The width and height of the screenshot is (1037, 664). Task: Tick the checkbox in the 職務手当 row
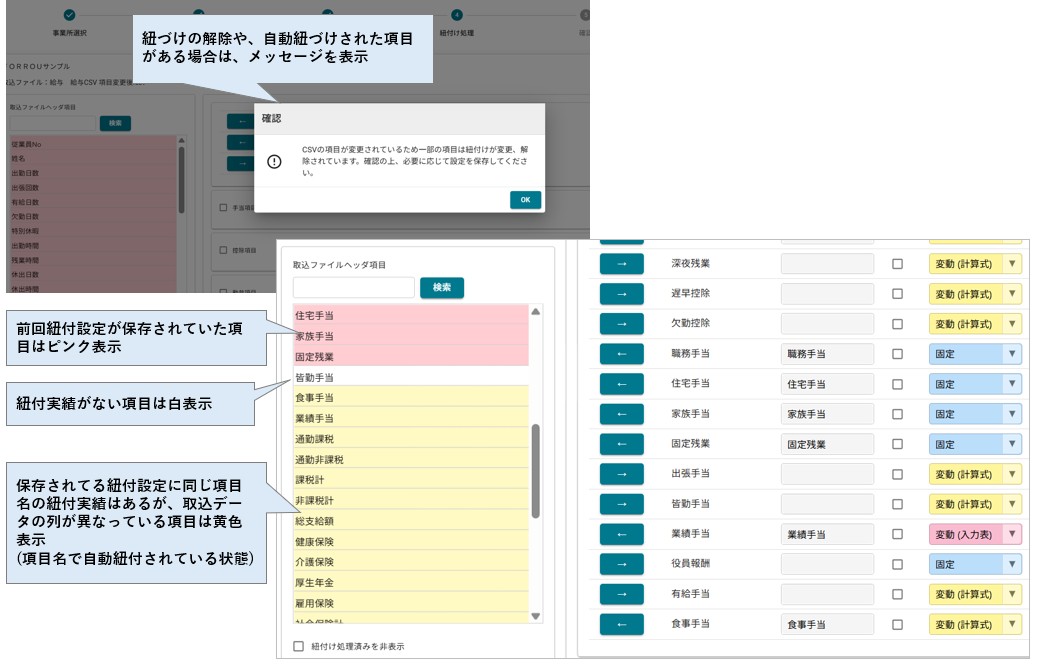[x=897, y=354]
